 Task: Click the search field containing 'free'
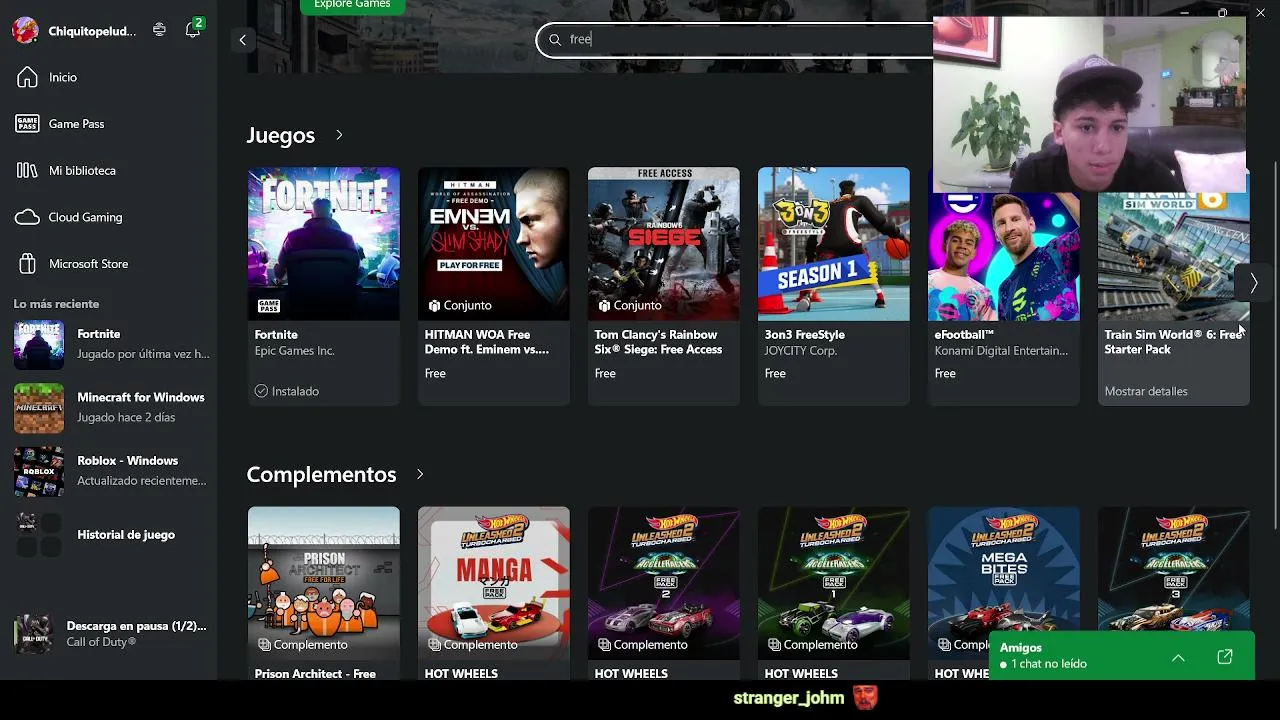point(736,40)
